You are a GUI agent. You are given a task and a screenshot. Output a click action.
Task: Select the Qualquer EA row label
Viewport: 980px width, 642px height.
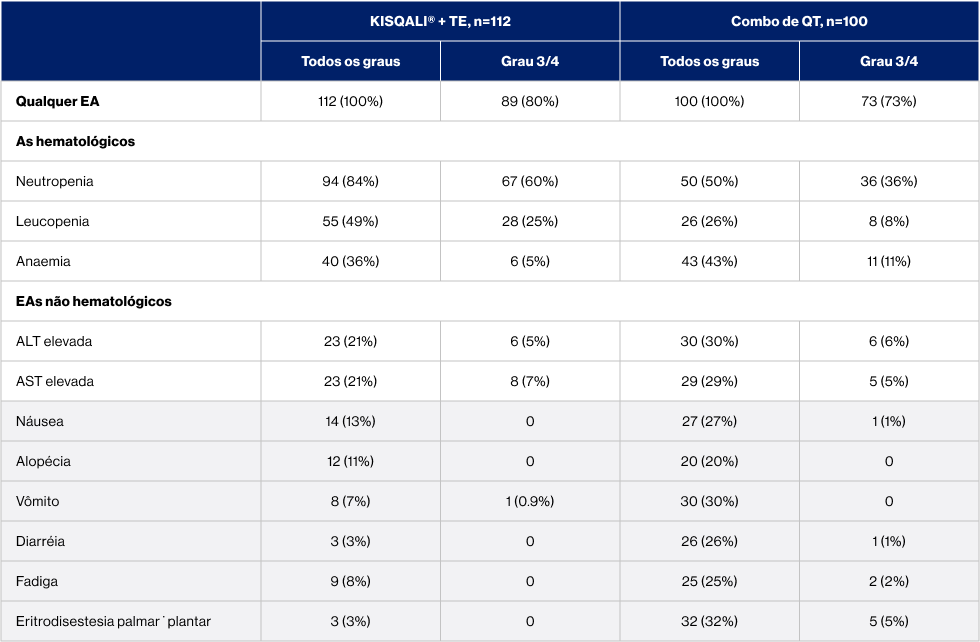[x=58, y=101]
